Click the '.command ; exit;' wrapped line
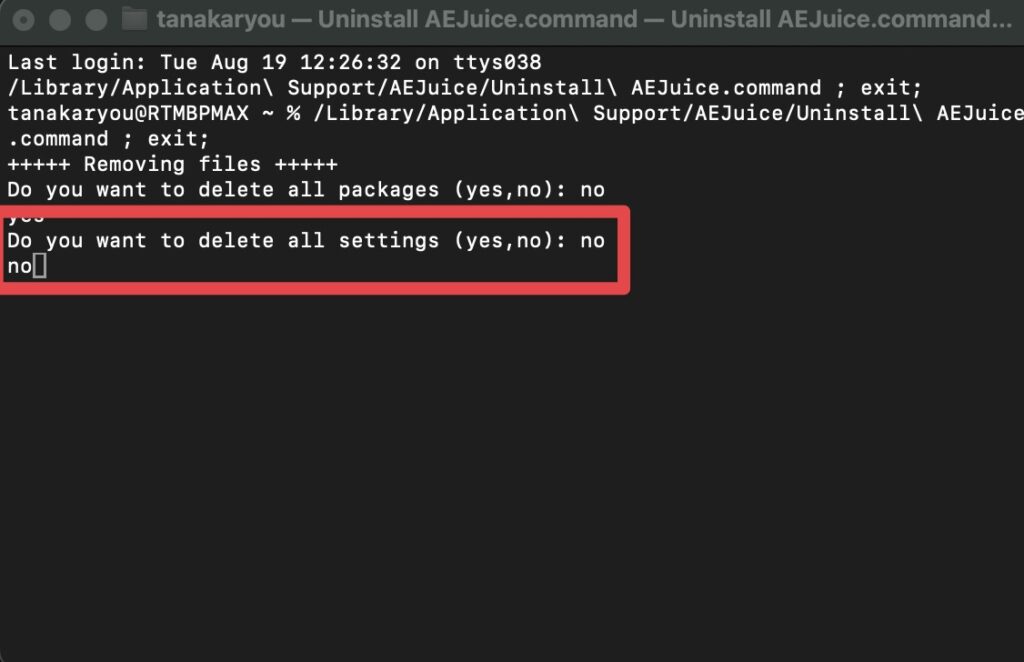 pyautogui.click(x=108, y=139)
